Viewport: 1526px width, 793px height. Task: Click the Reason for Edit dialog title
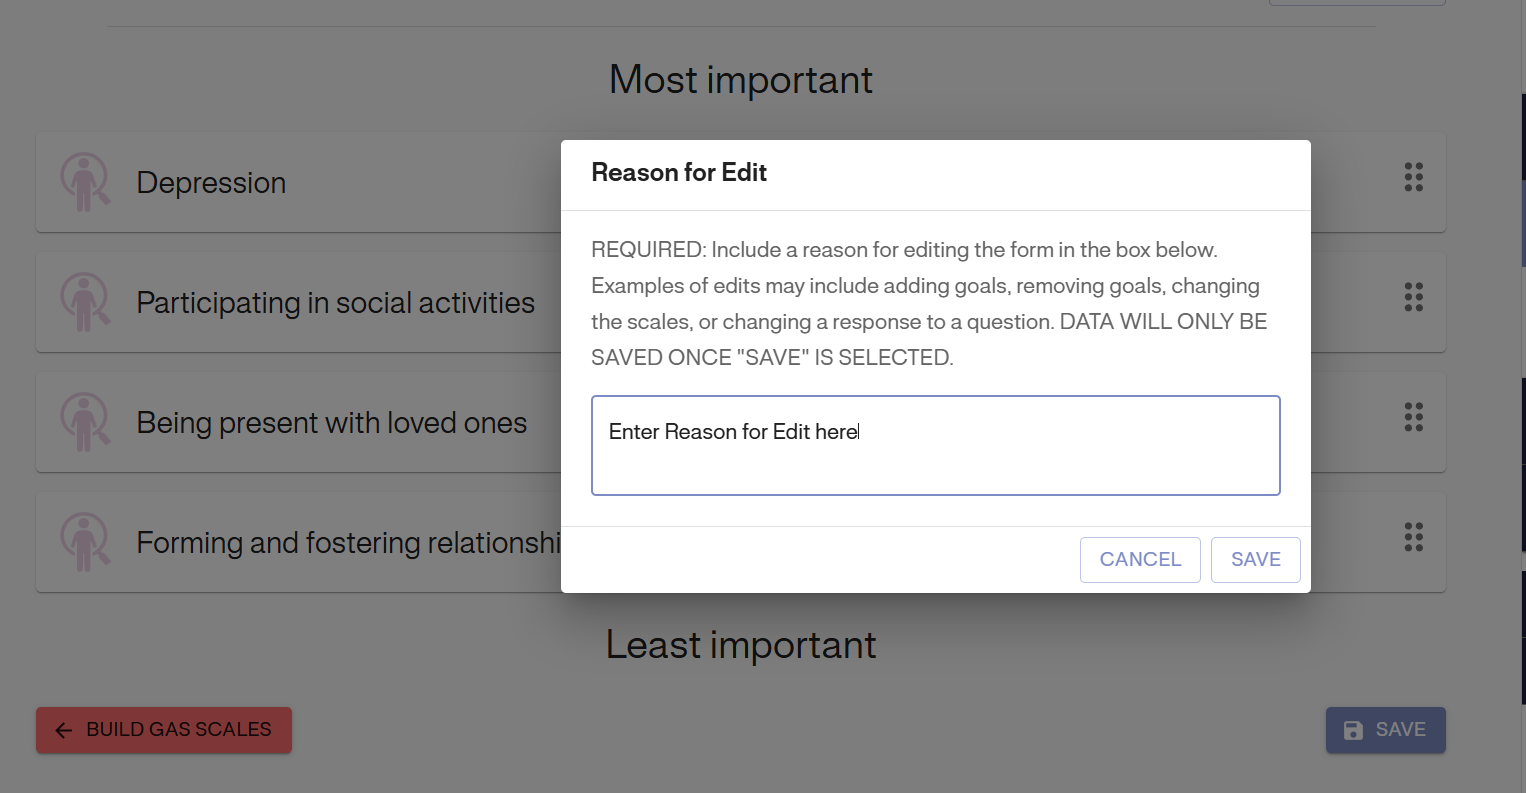click(x=679, y=173)
